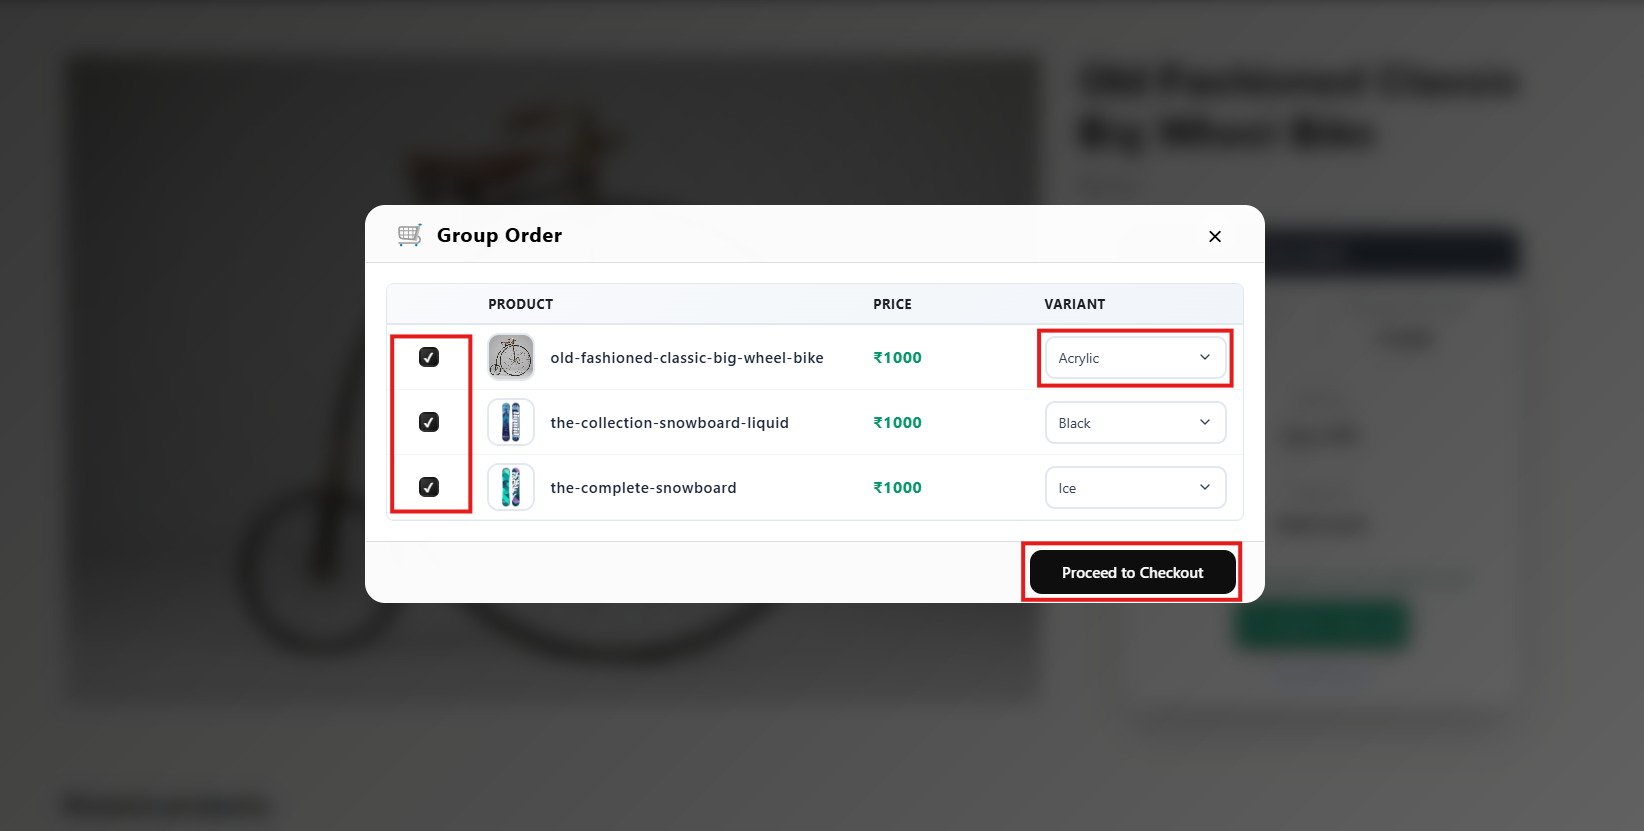
Task: Close the Group Order dialog
Action: 1215,237
